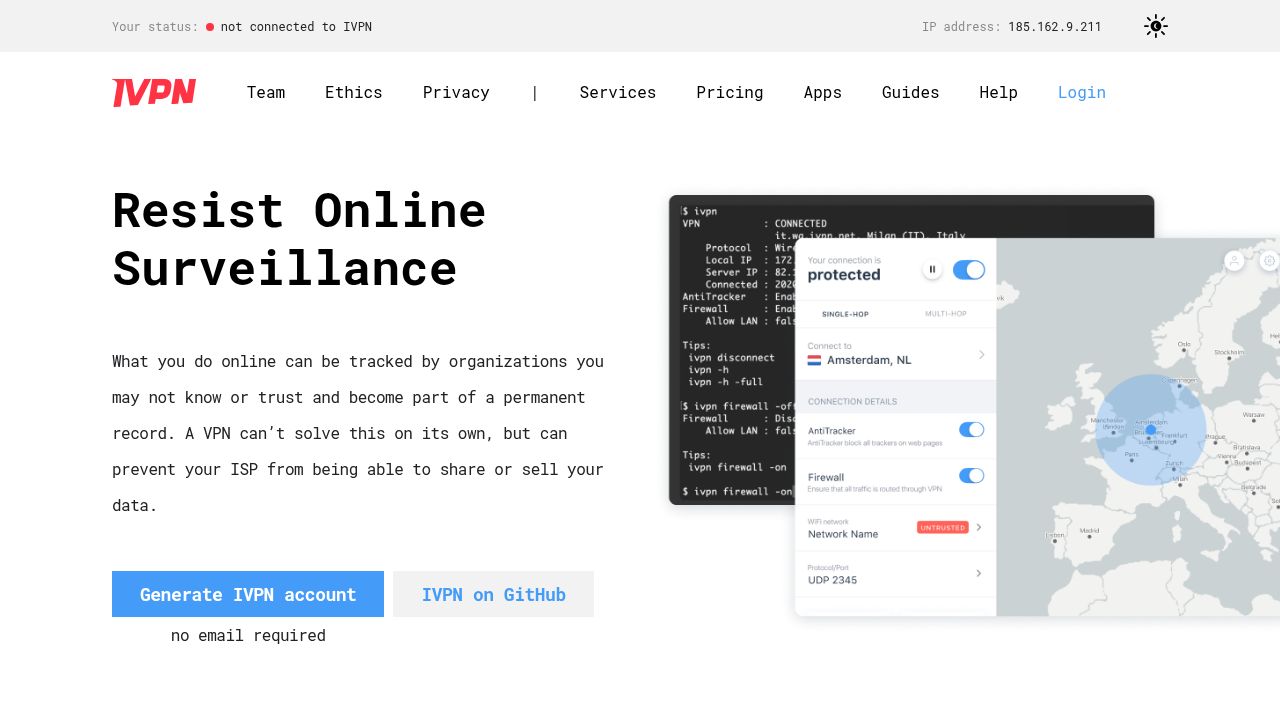
Task: Toggle the AntiTracker switch
Action: coord(972,429)
